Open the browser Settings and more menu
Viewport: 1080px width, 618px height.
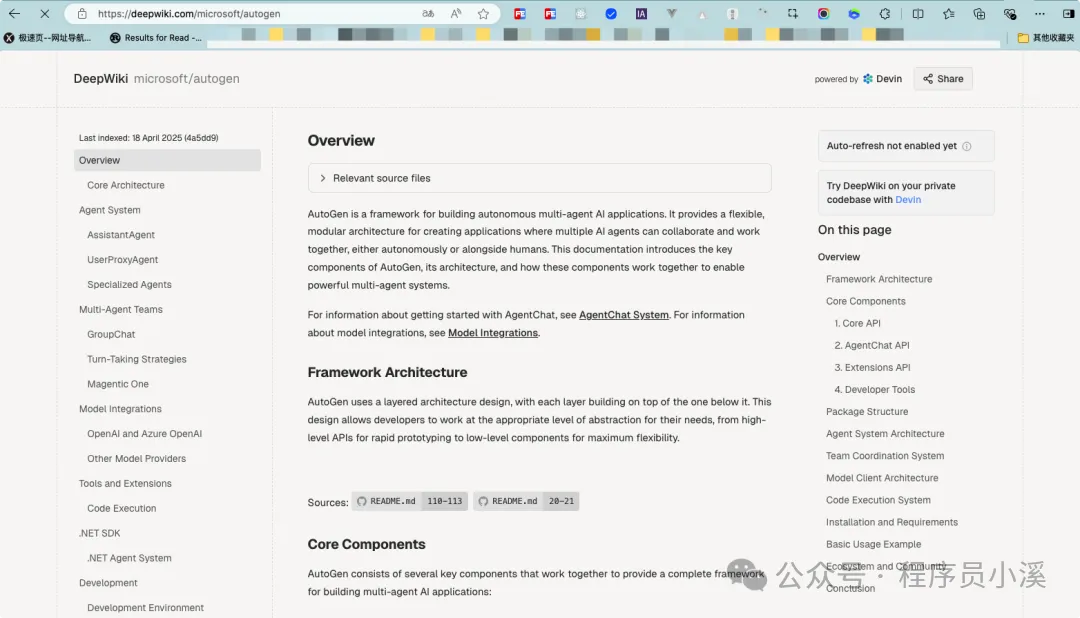coord(1039,14)
